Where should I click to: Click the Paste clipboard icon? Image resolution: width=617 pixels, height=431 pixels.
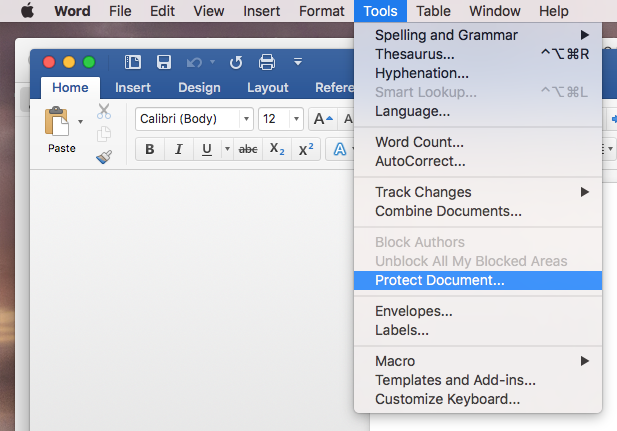[x=56, y=121]
